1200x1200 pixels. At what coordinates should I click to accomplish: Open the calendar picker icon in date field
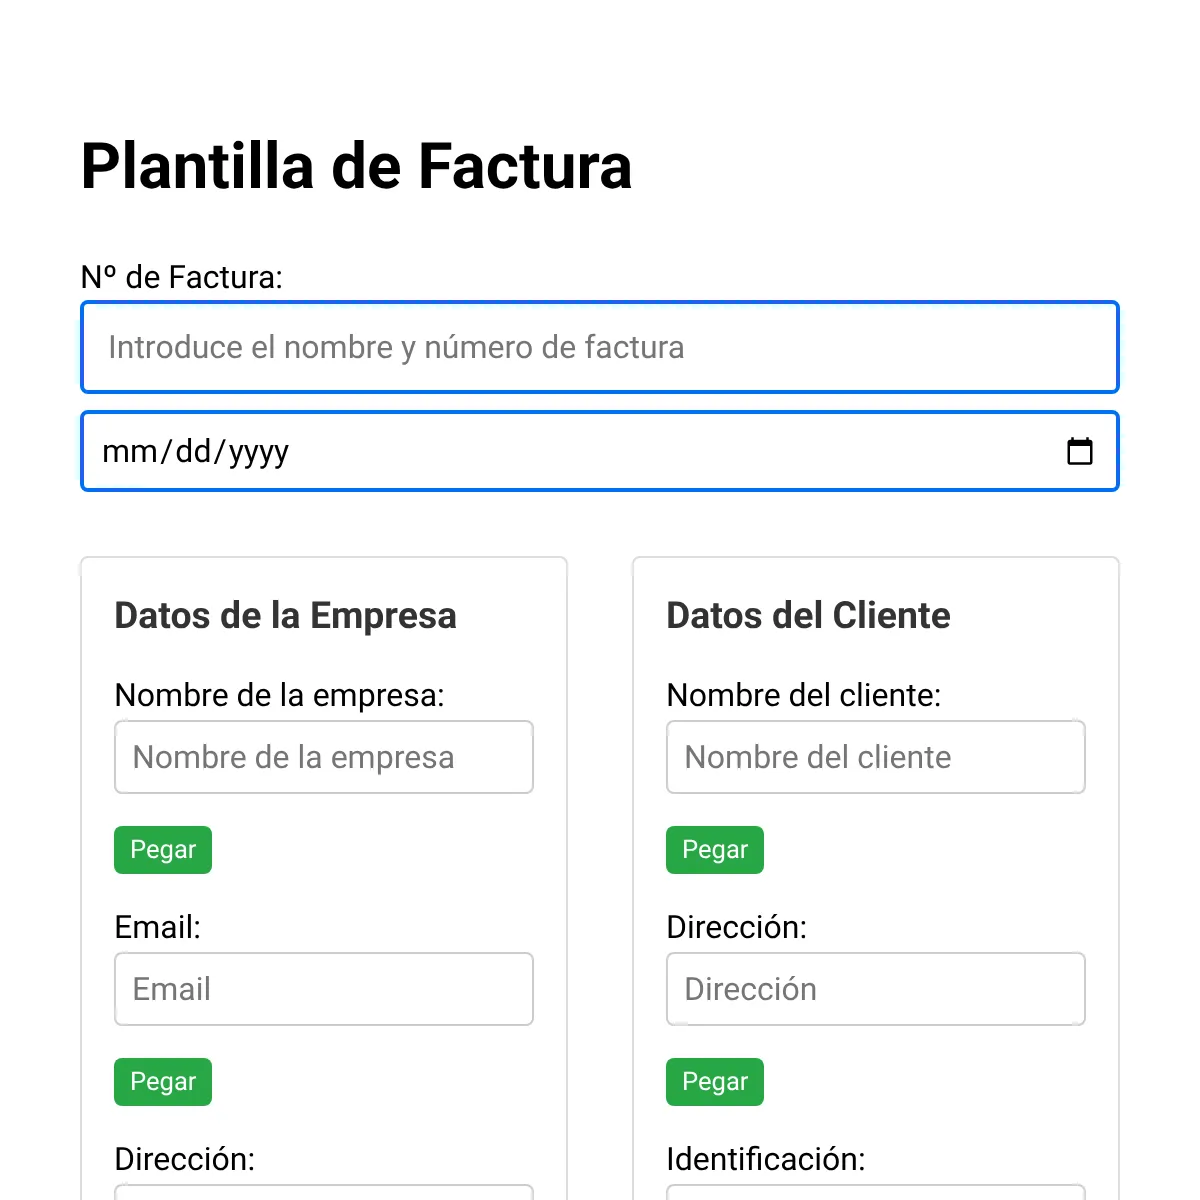pos(1080,451)
